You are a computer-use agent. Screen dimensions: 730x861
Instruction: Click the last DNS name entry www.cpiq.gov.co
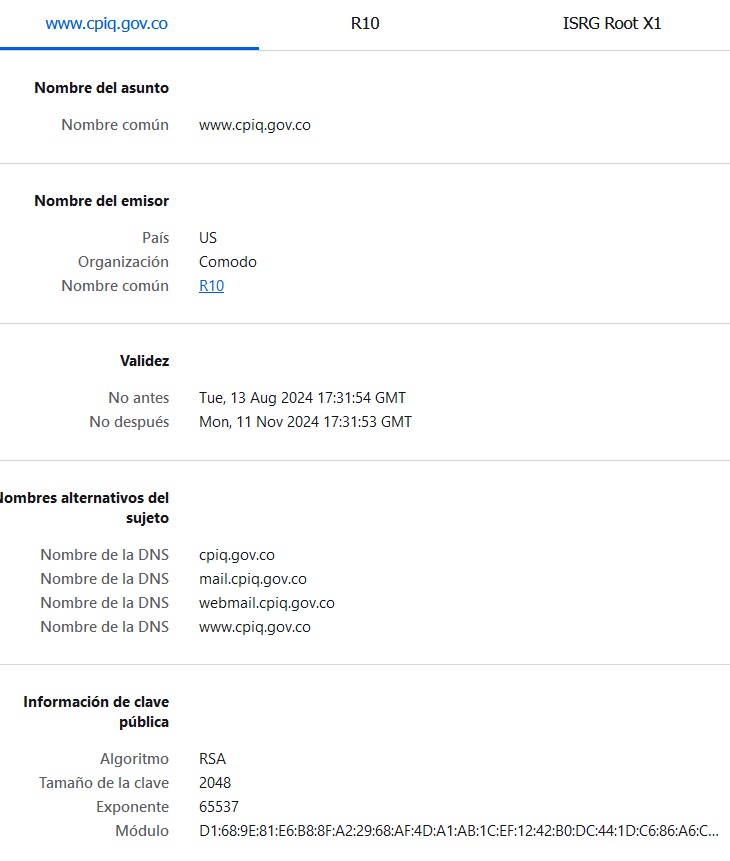[255, 627]
